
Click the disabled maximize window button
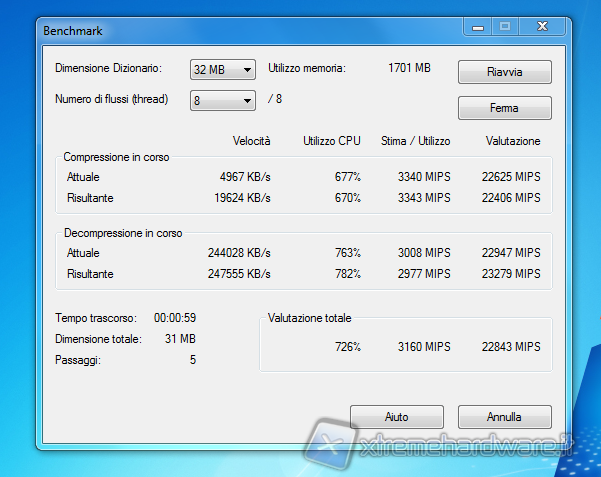click(505, 27)
